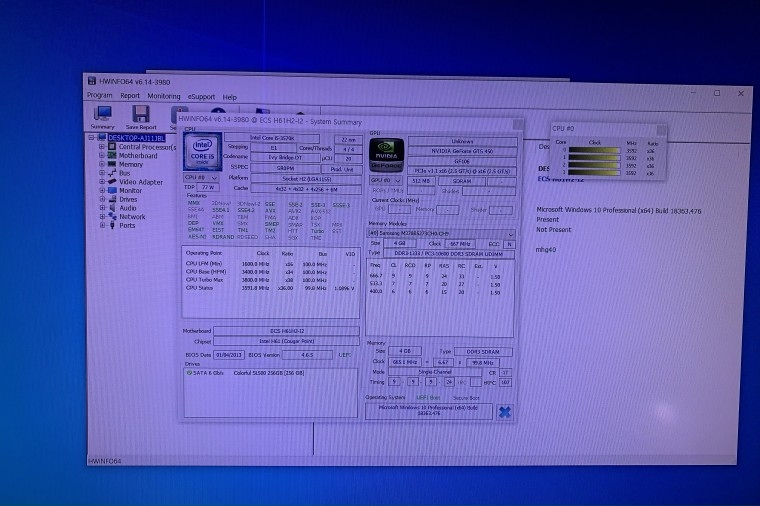Click the Intel Core i5-3570K name field
The width and height of the screenshot is (760, 506).
272,138
